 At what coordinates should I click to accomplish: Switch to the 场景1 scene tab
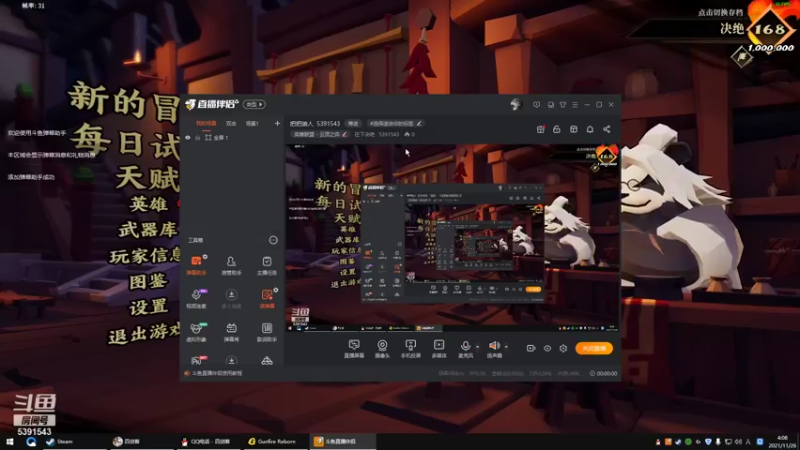point(252,123)
